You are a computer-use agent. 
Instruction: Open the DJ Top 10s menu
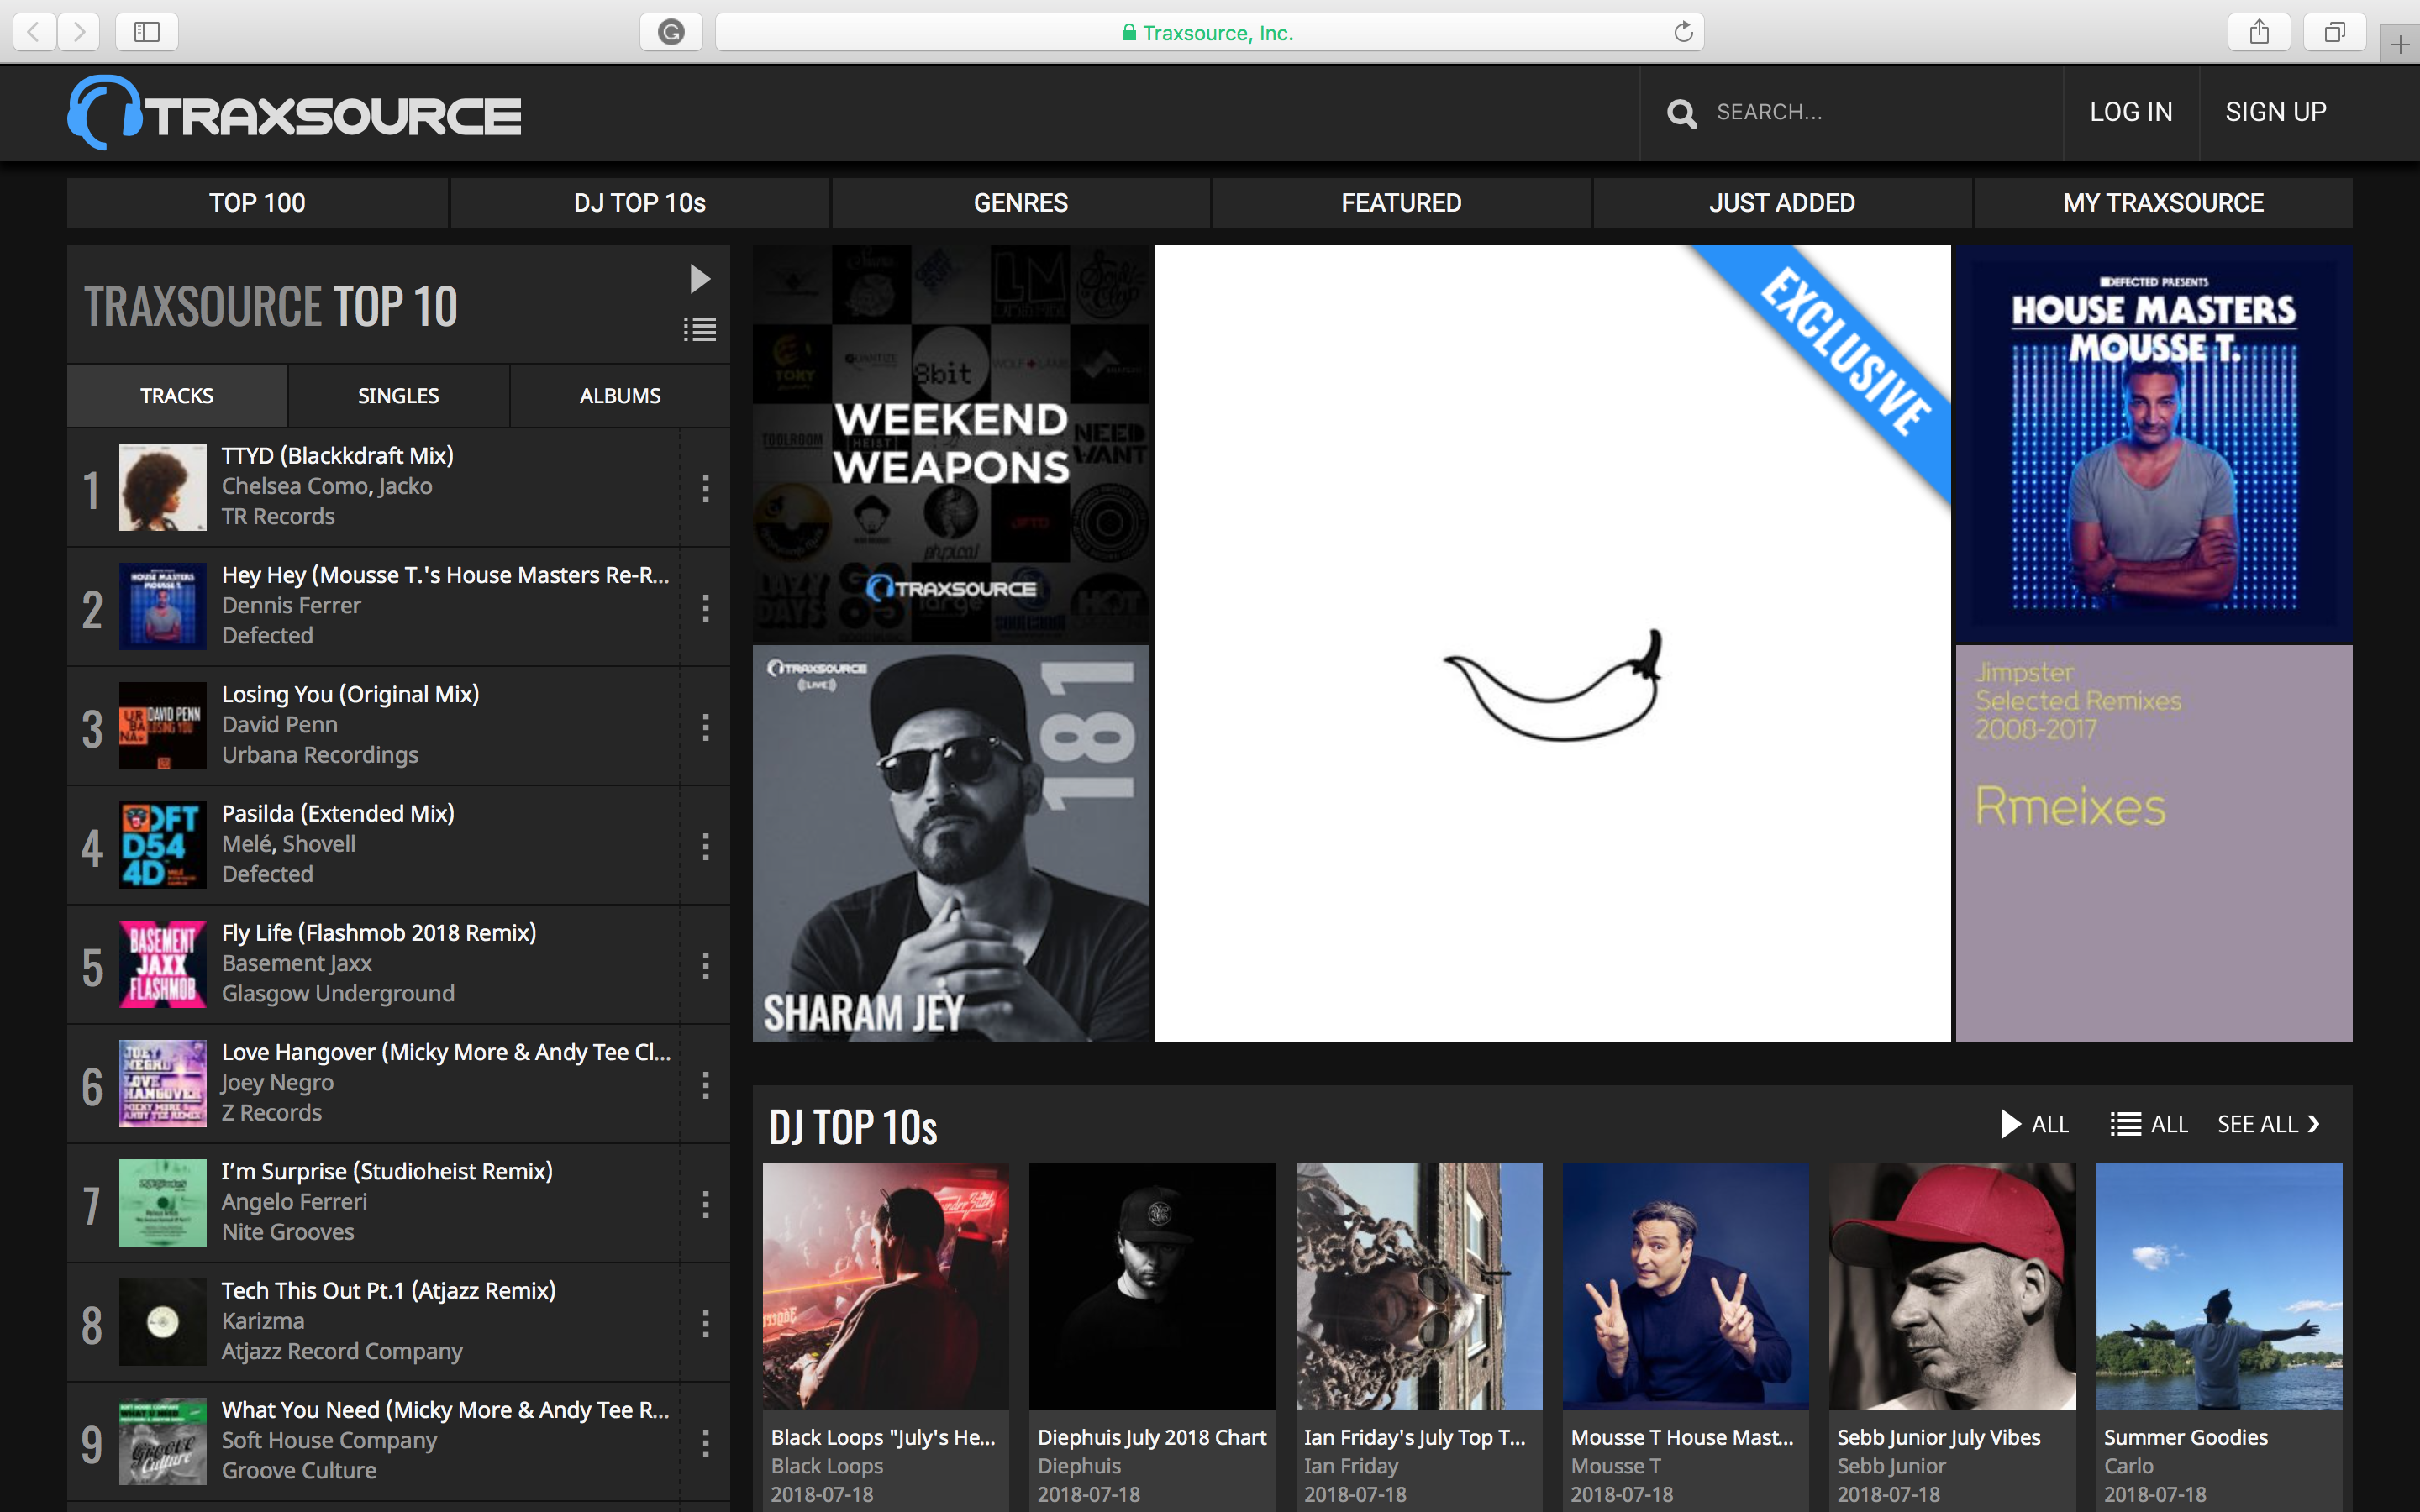[x=639, y=203]
